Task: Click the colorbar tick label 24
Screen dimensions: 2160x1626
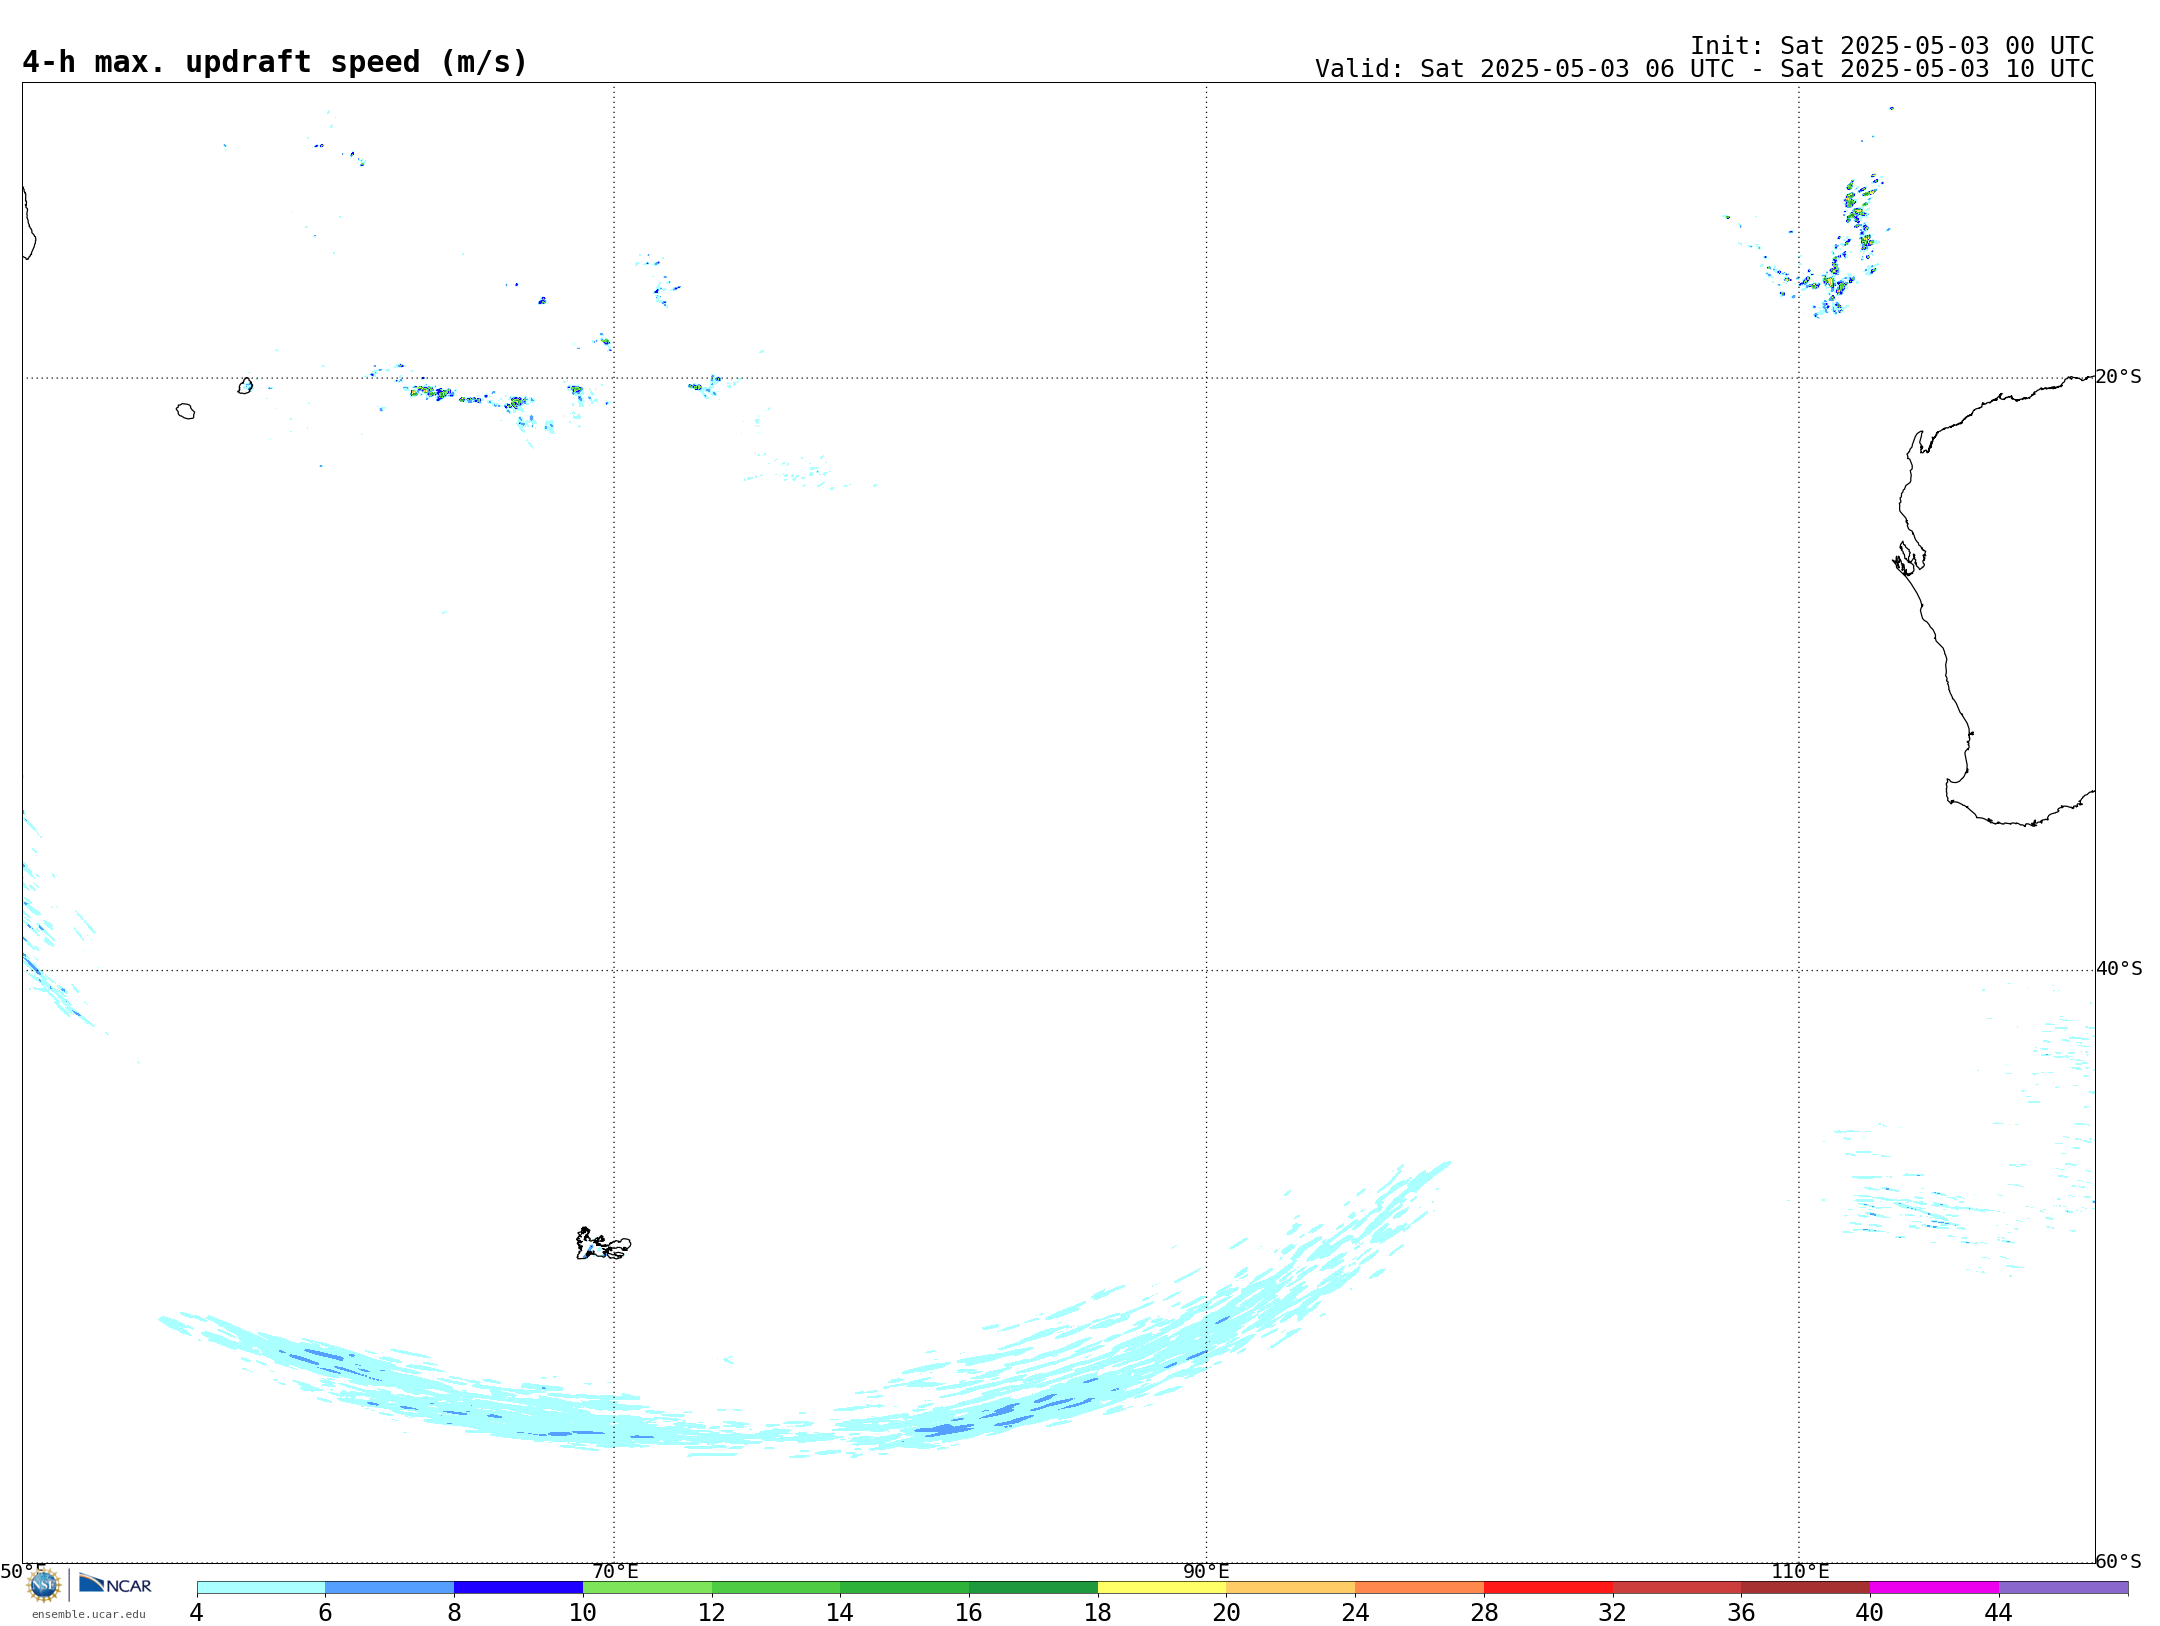Action: [x=1355, y=1613]
